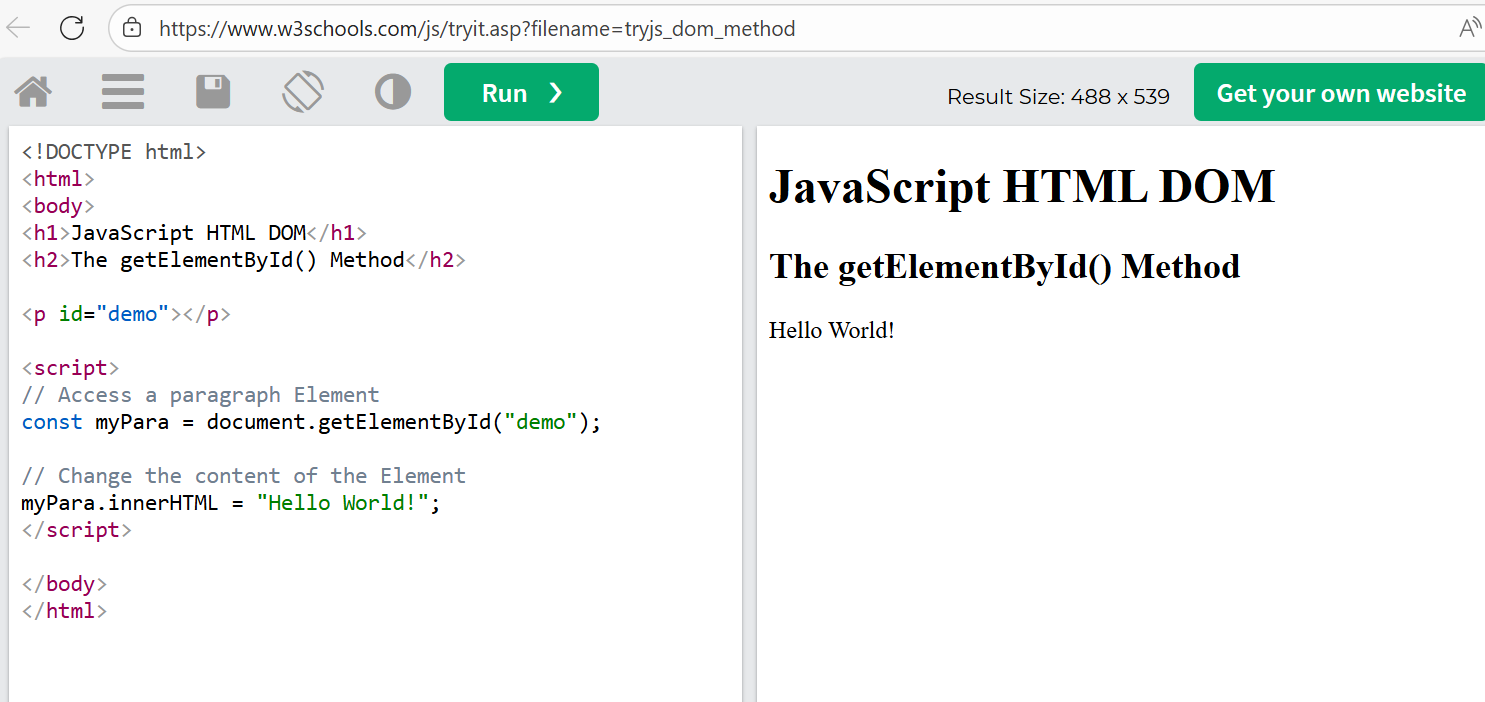This screenshot has height=702, width=1485.
Task: Place cursor on the p id="demo" line
Action: pyautogui.click(x=126, y=314)
